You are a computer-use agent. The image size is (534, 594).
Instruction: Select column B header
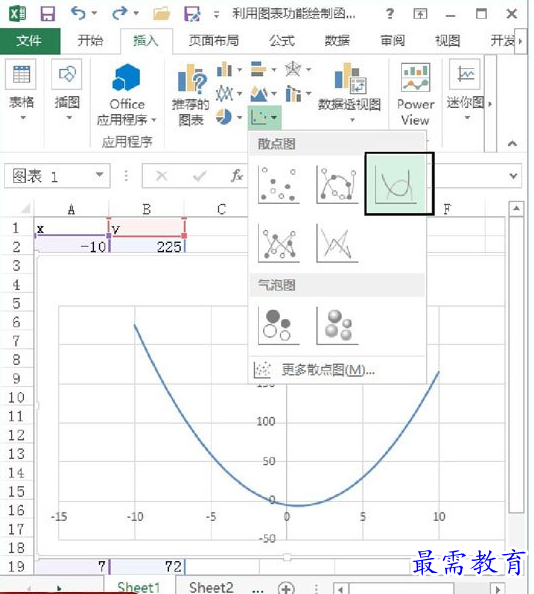point(147,209)
